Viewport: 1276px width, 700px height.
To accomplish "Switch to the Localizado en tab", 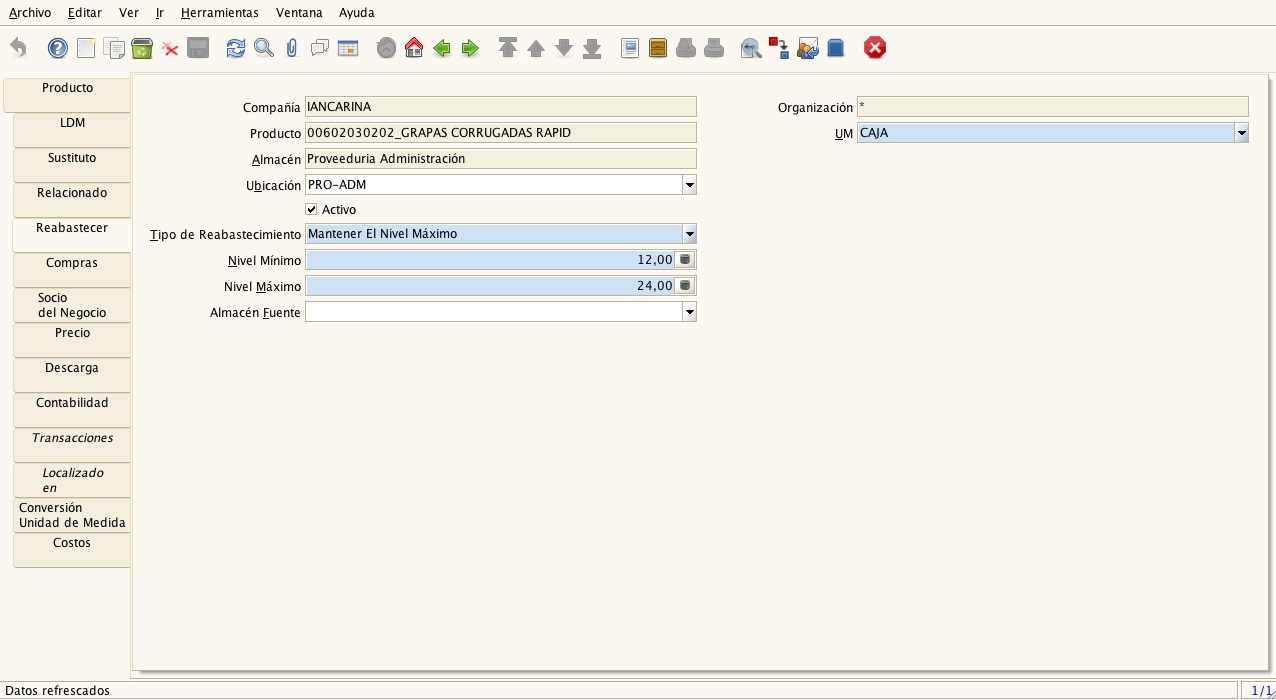I will tap(72, 479).
